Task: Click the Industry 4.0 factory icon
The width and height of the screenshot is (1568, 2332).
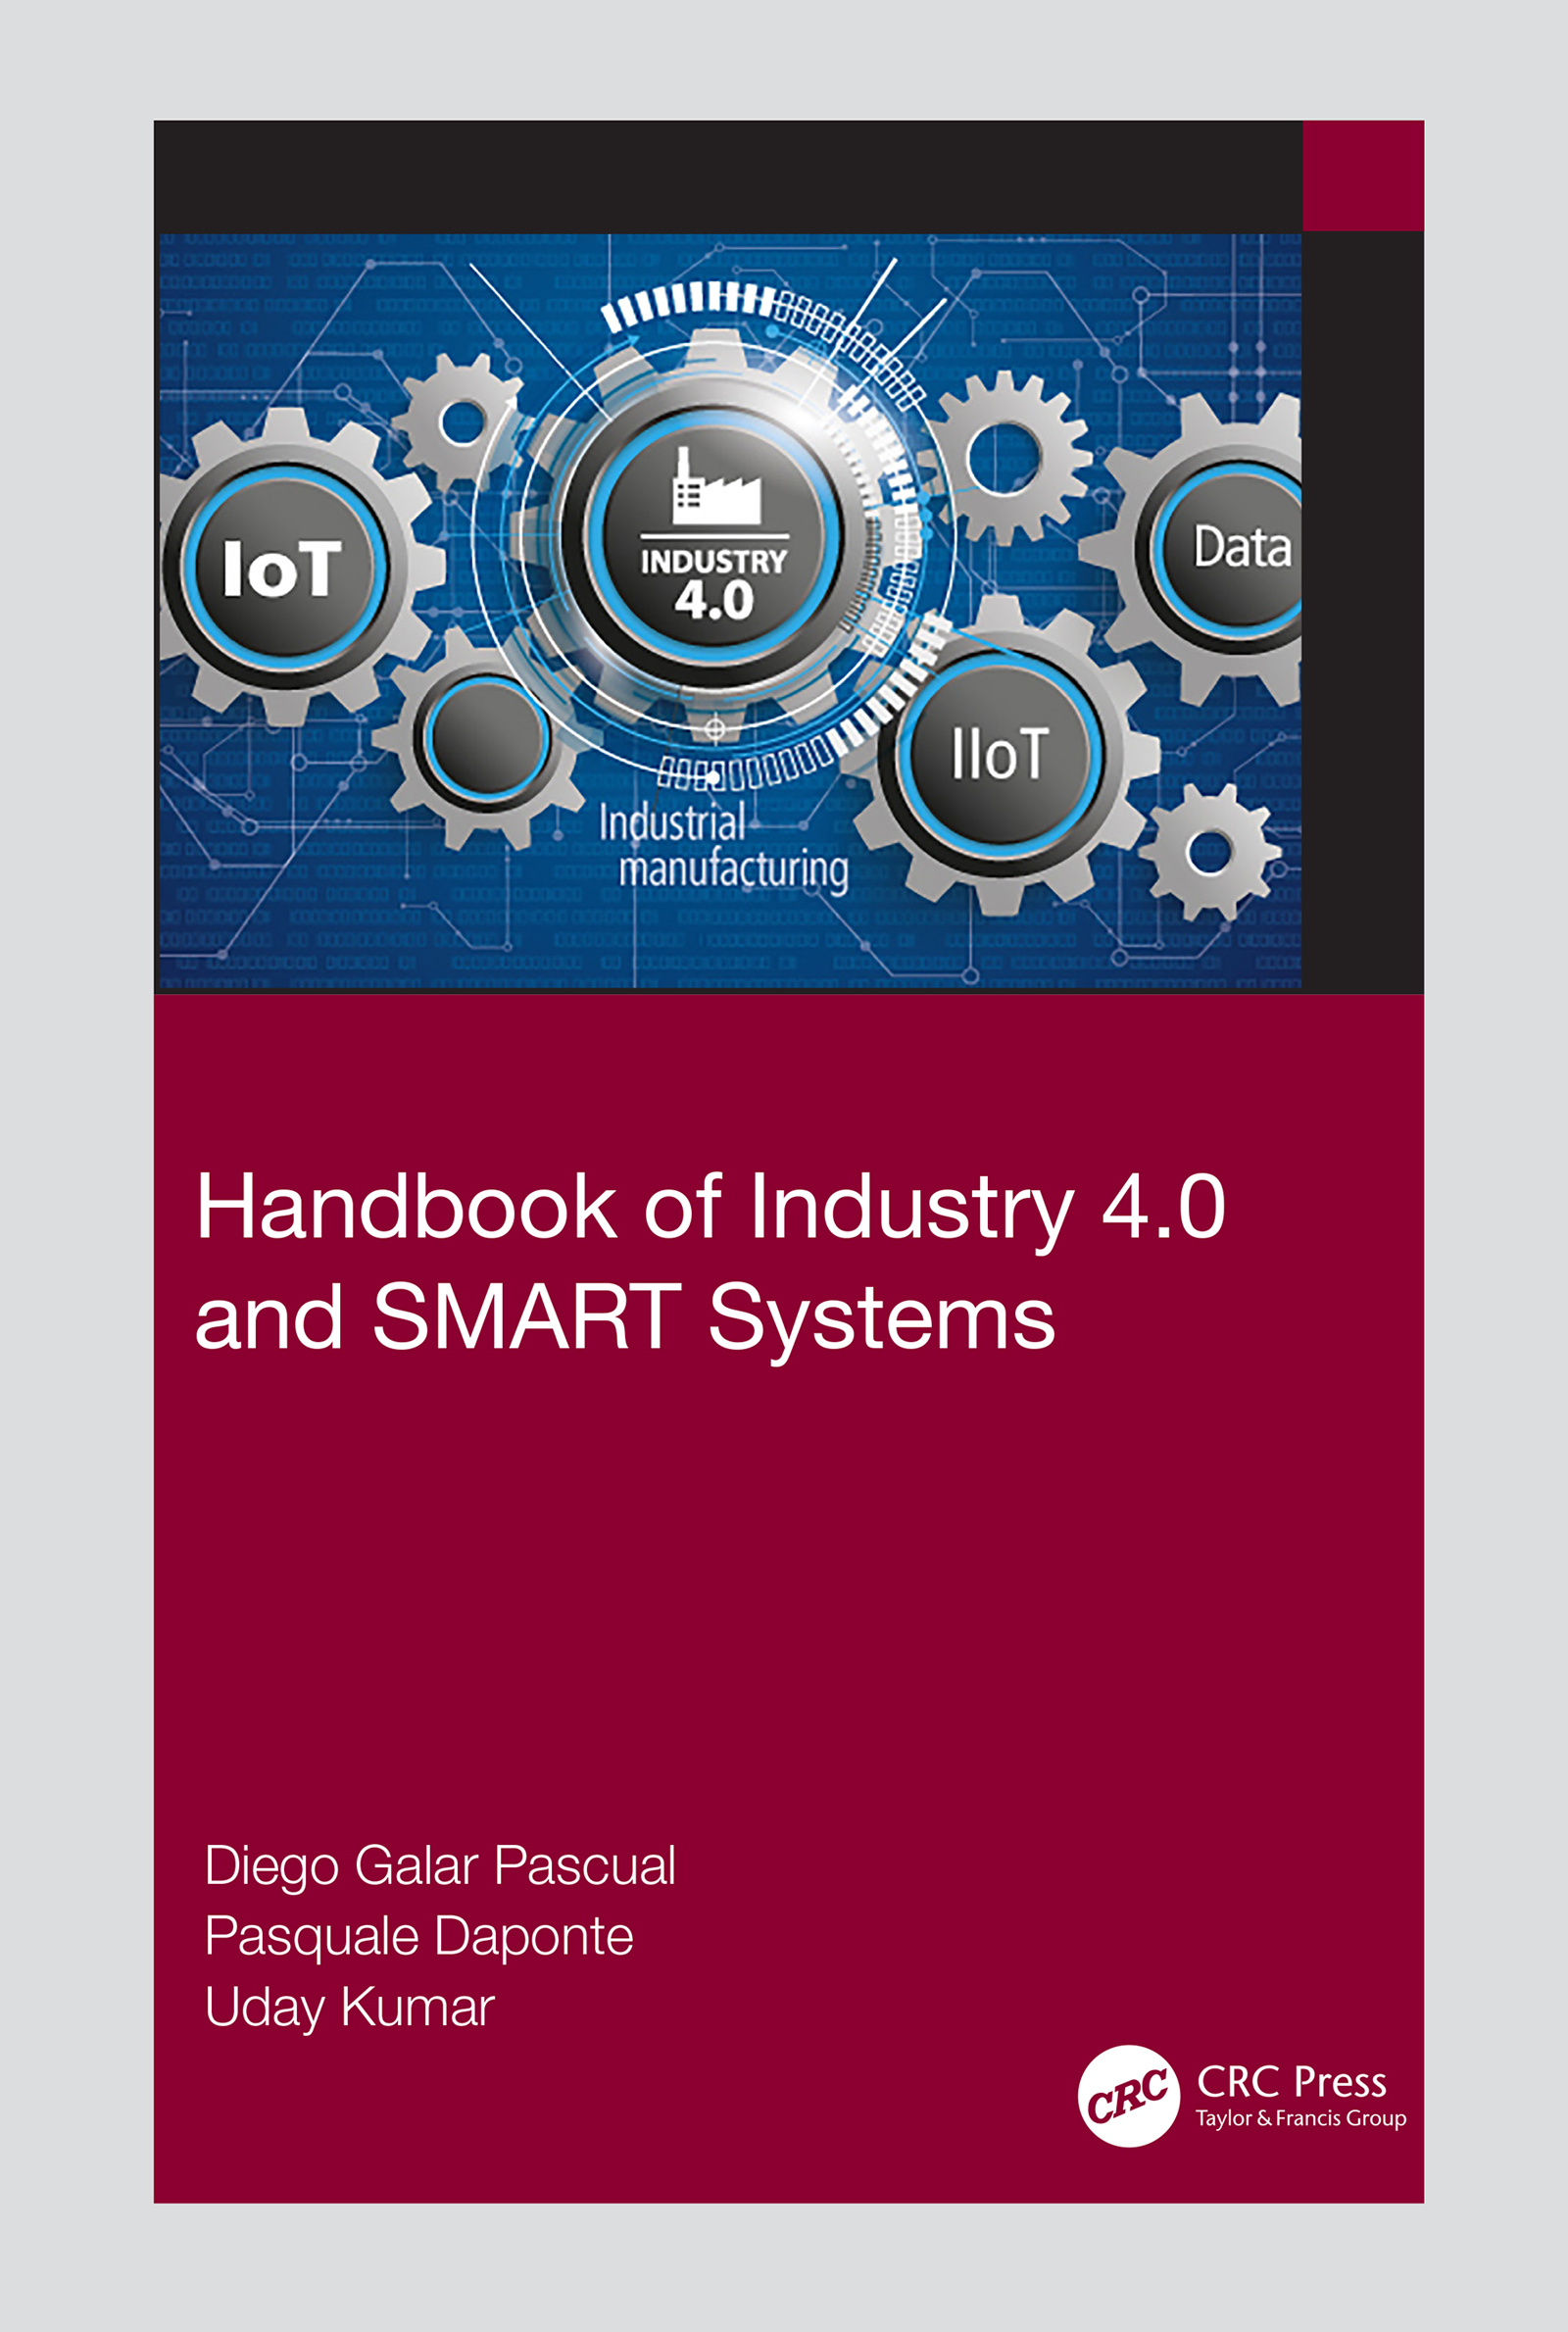Action: pos(715,486)
